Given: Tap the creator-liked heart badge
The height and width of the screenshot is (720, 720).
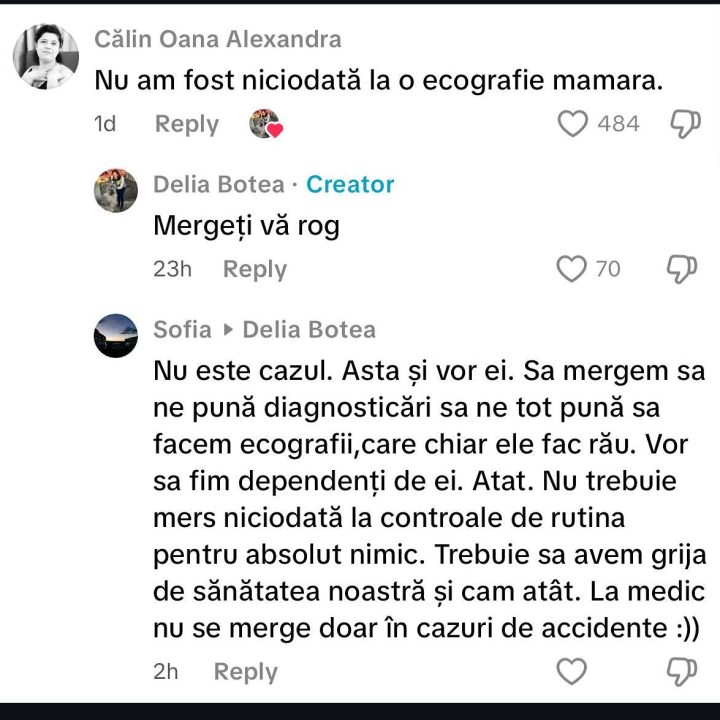Looking at the screenshot, I should tap(266, 124).
